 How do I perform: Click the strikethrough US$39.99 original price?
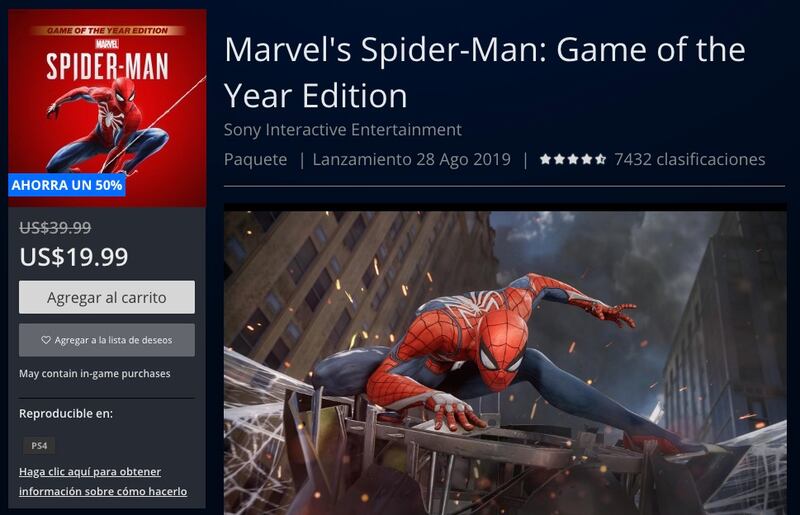55,228
